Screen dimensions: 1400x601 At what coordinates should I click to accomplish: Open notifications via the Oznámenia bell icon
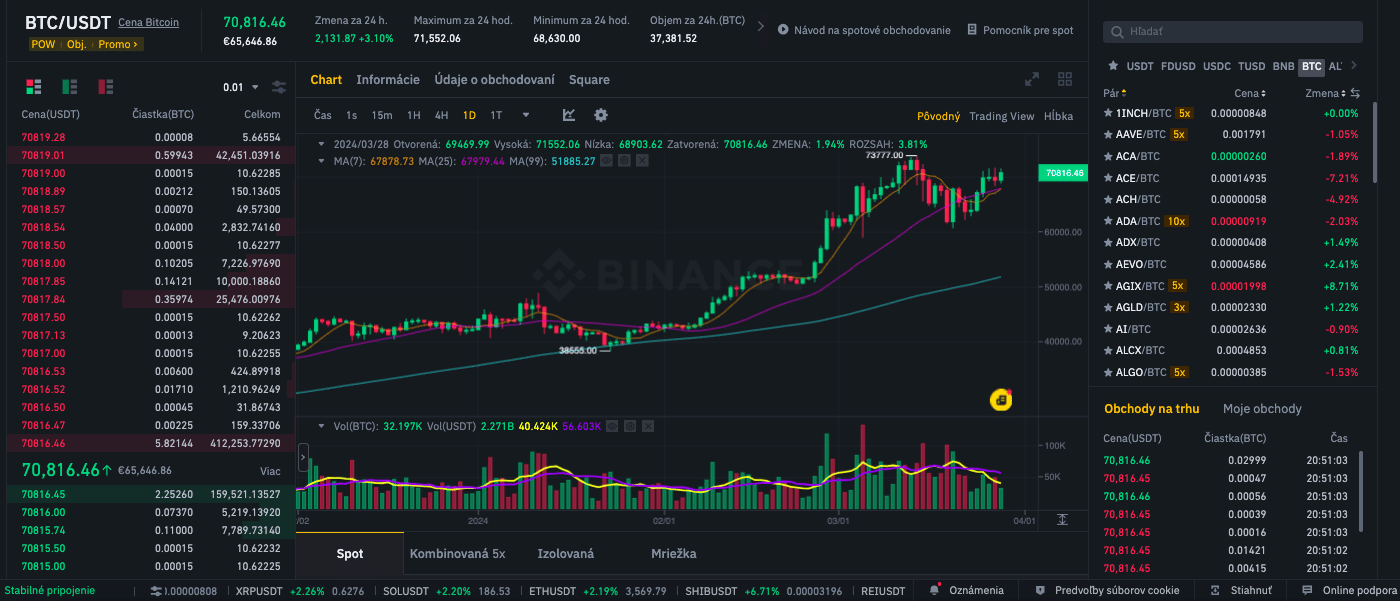tap(935, 590)
